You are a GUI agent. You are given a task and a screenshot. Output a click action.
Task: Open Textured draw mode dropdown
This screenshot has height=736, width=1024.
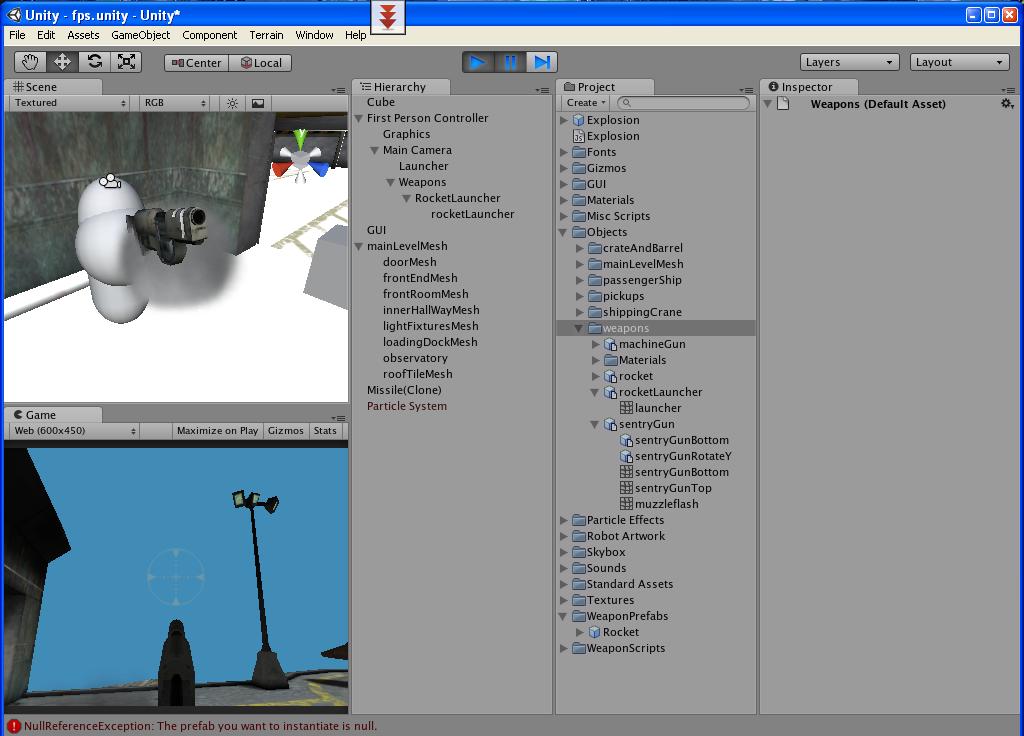coord(70,103)
